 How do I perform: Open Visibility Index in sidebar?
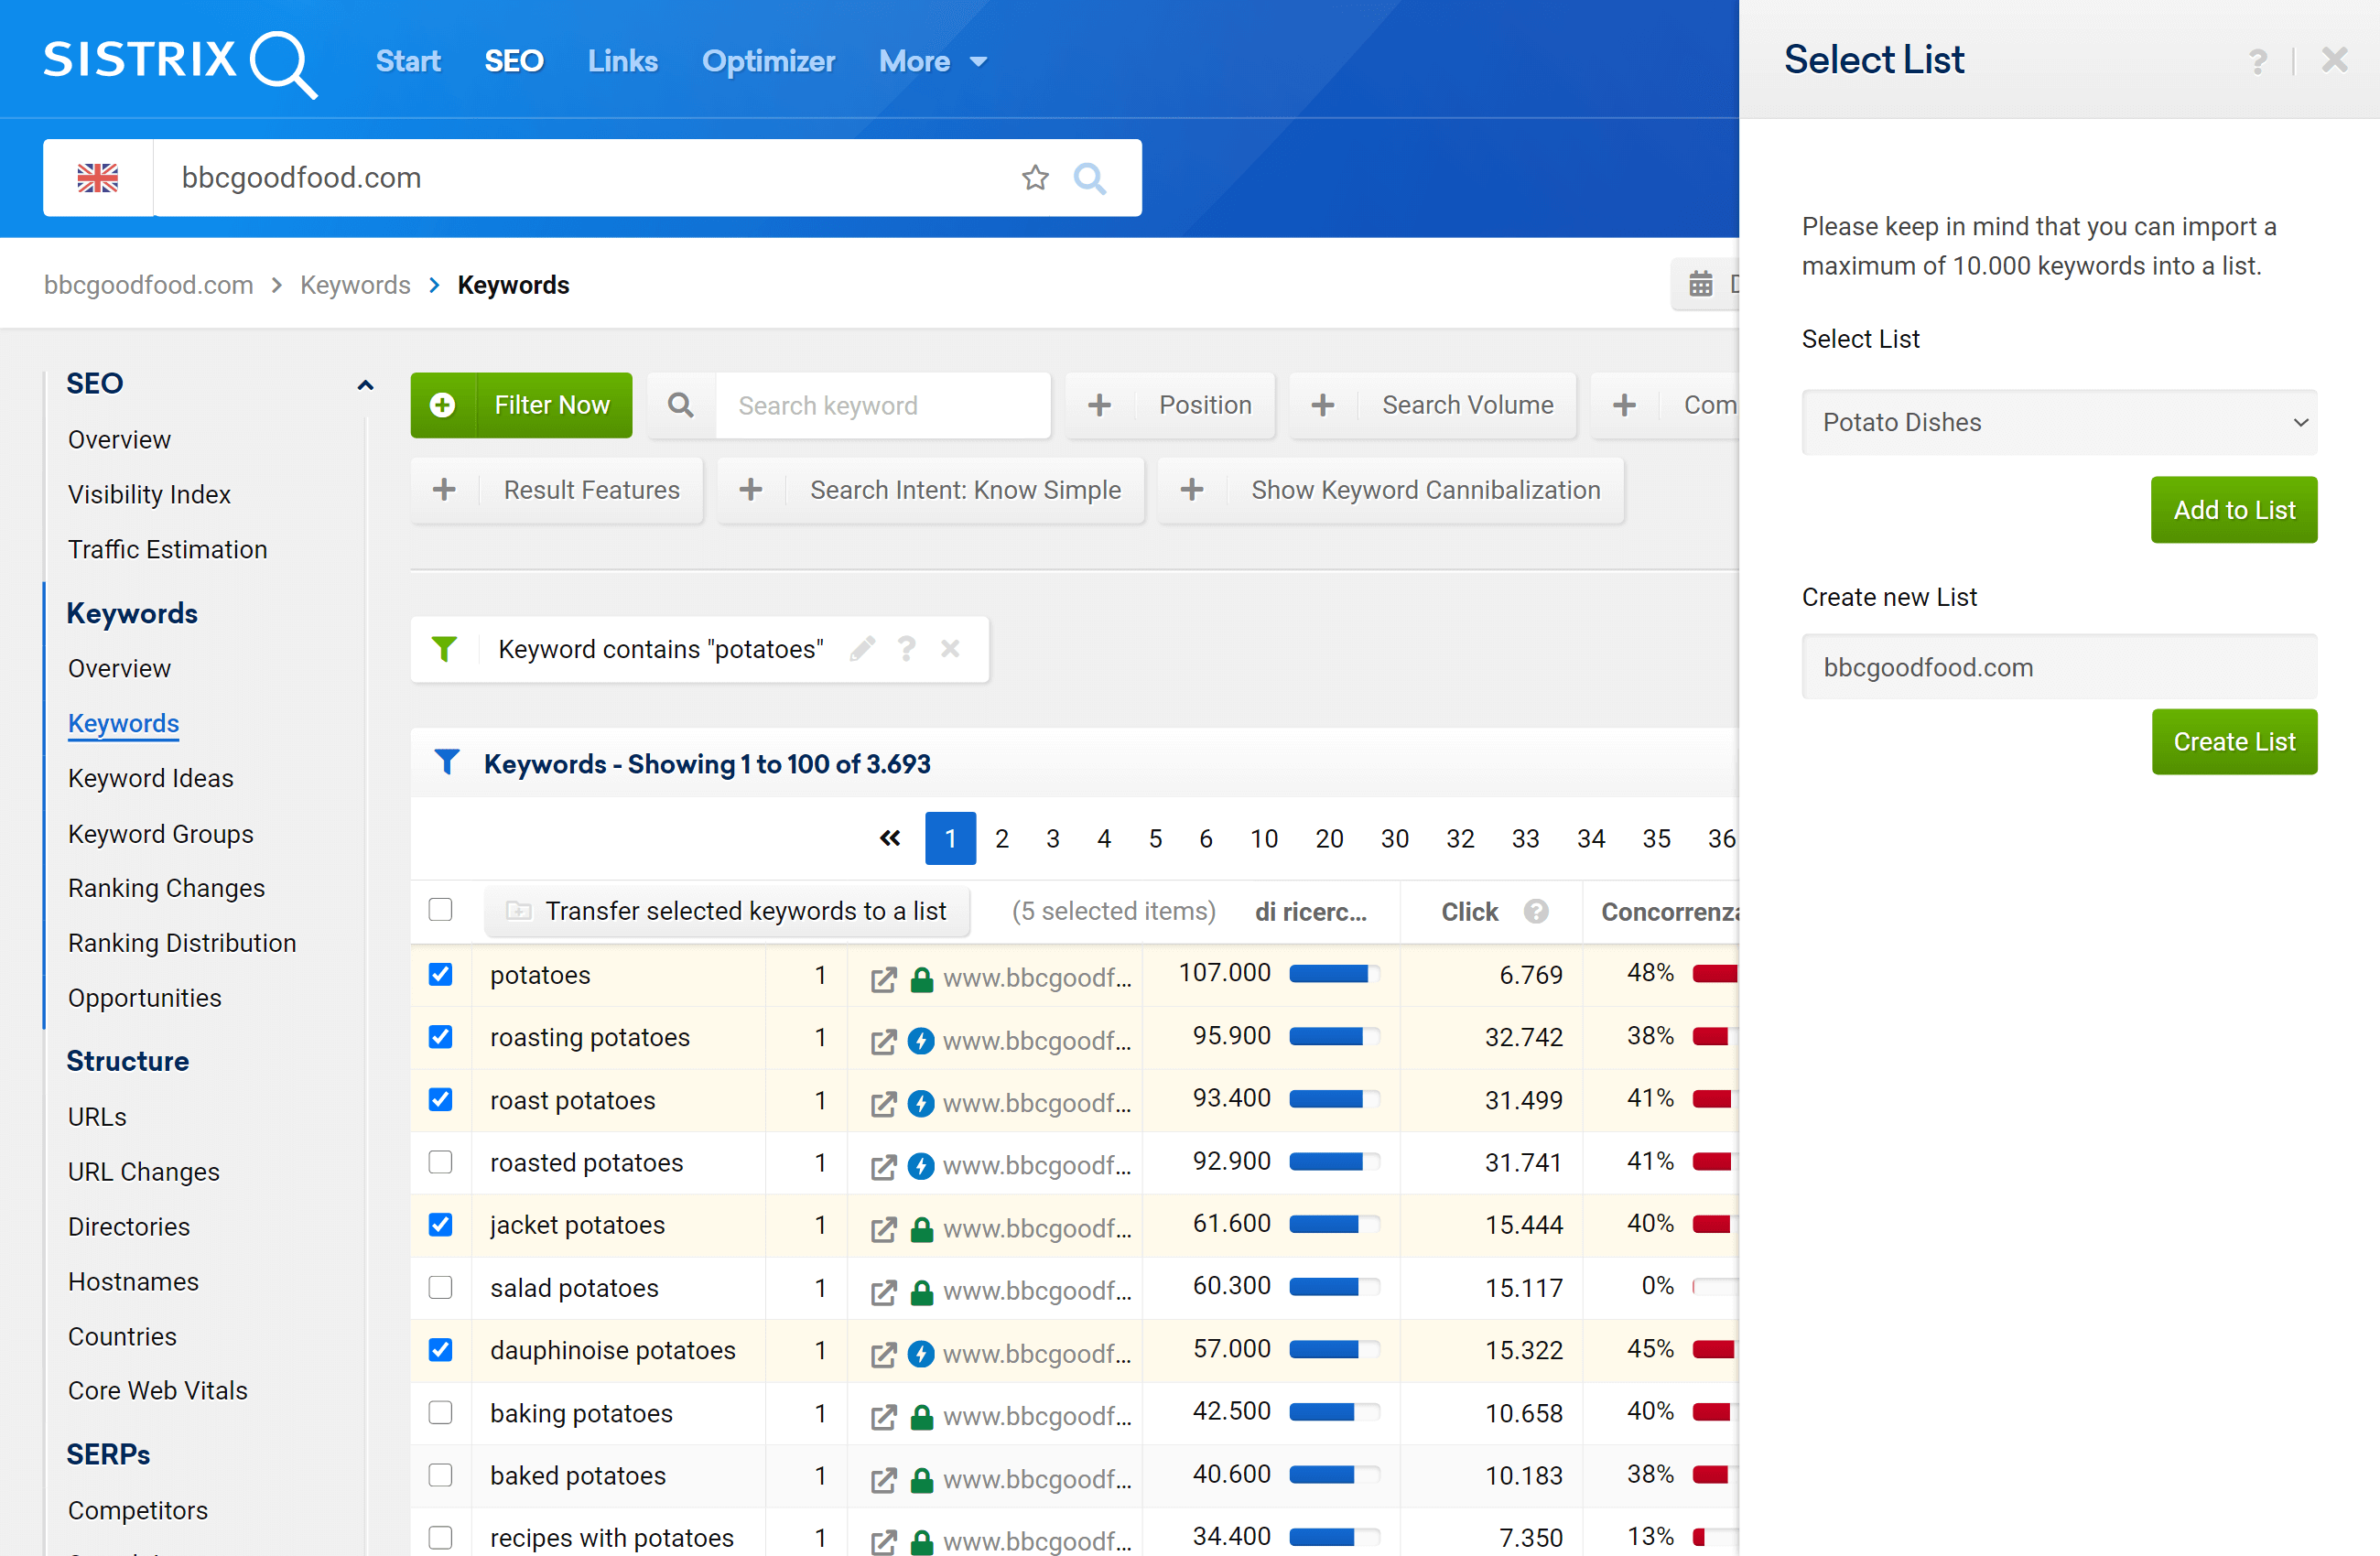click(x=149, y=494)
